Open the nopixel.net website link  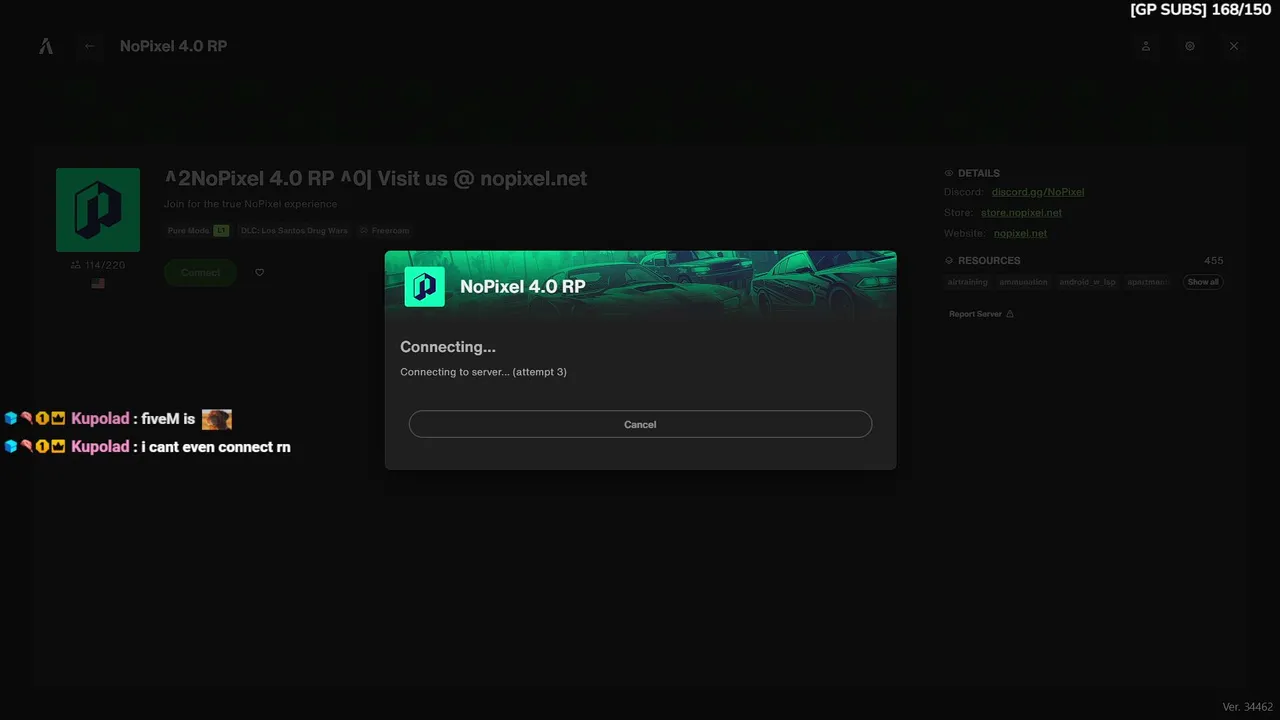[x=1020, y=234]
